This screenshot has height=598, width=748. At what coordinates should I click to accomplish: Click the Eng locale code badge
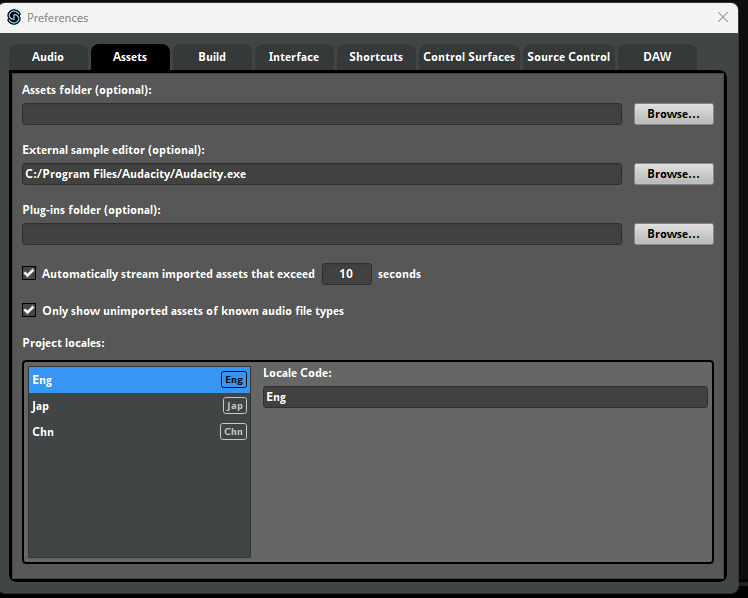[x=234, y=380]
